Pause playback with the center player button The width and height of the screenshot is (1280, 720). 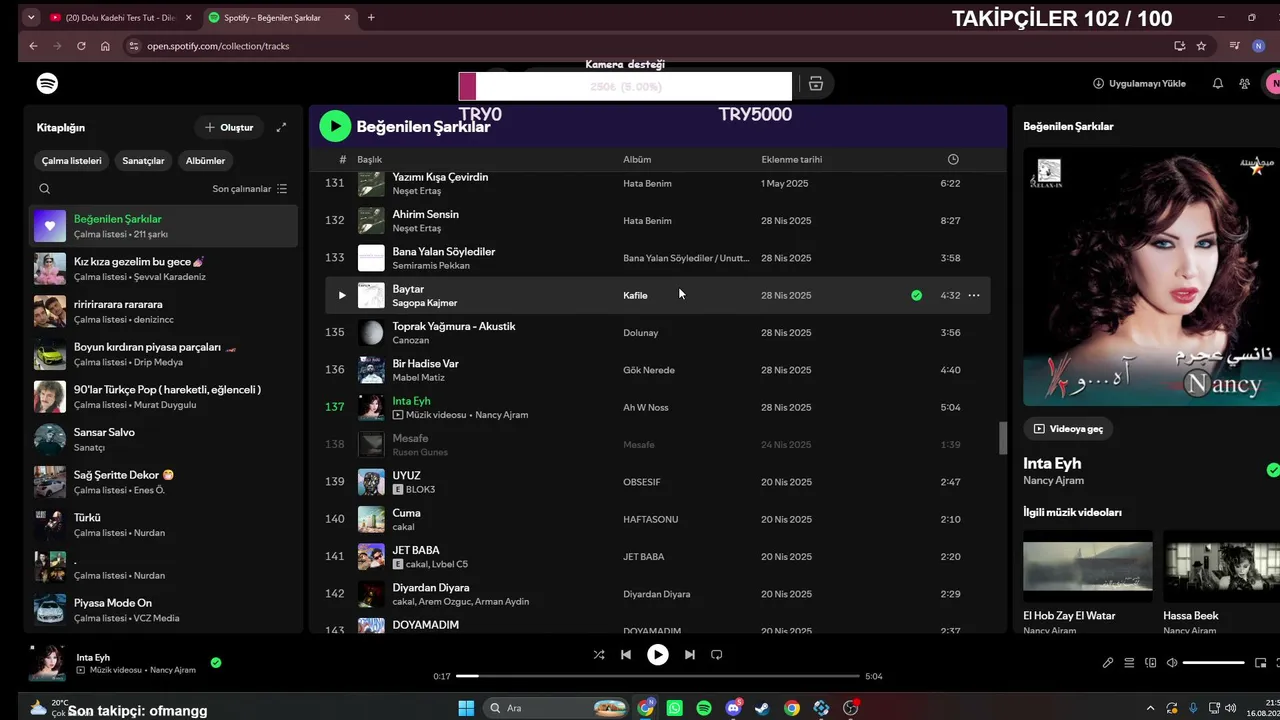(x=658, y=655)
